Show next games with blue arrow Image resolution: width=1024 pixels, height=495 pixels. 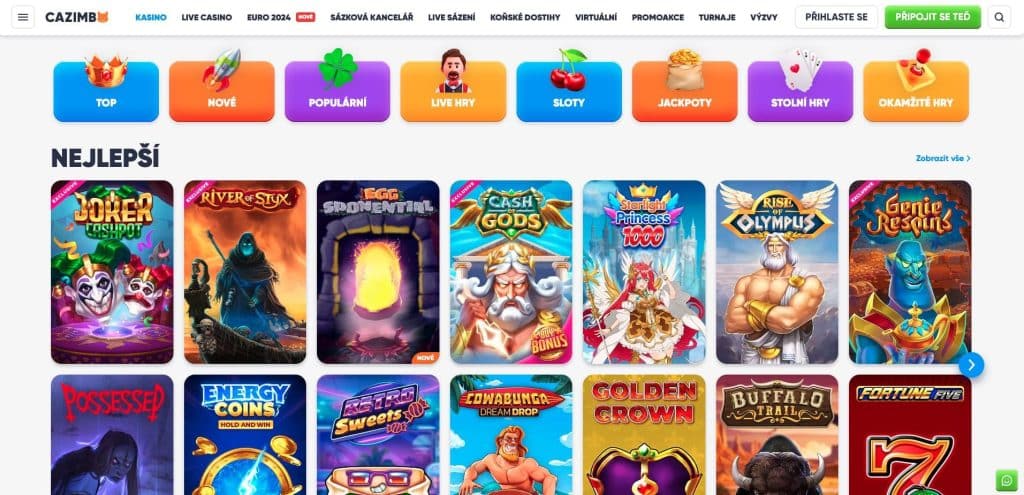(971, 365)
